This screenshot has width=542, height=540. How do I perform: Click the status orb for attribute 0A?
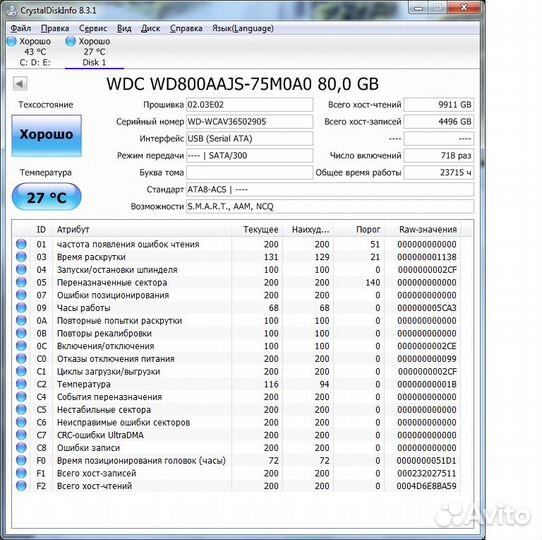(21, 320)
